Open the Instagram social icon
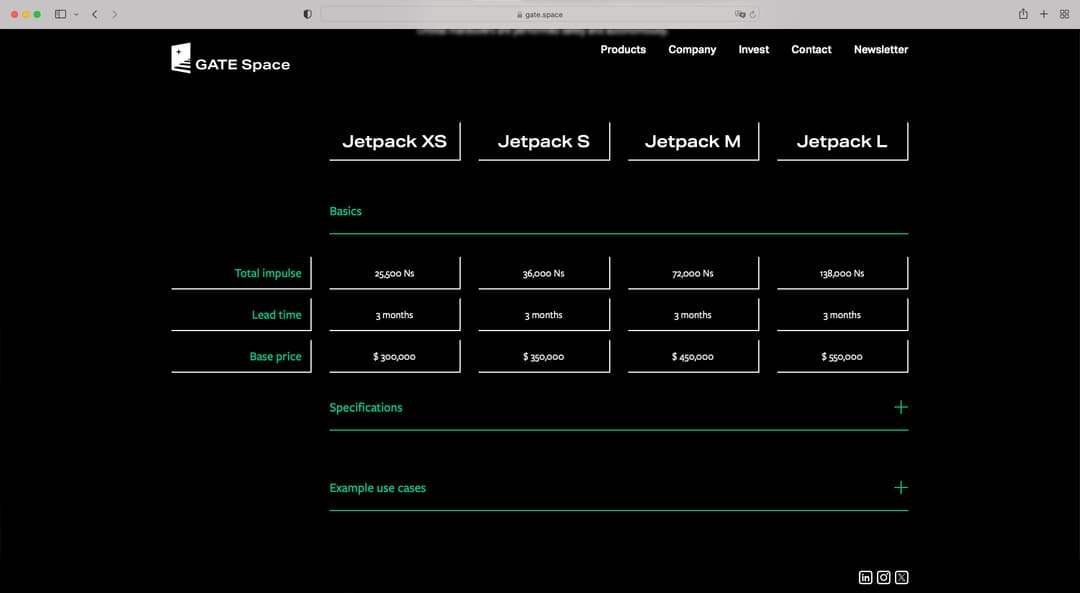This screenshot has width=1080, height=593. coord(883,577)
